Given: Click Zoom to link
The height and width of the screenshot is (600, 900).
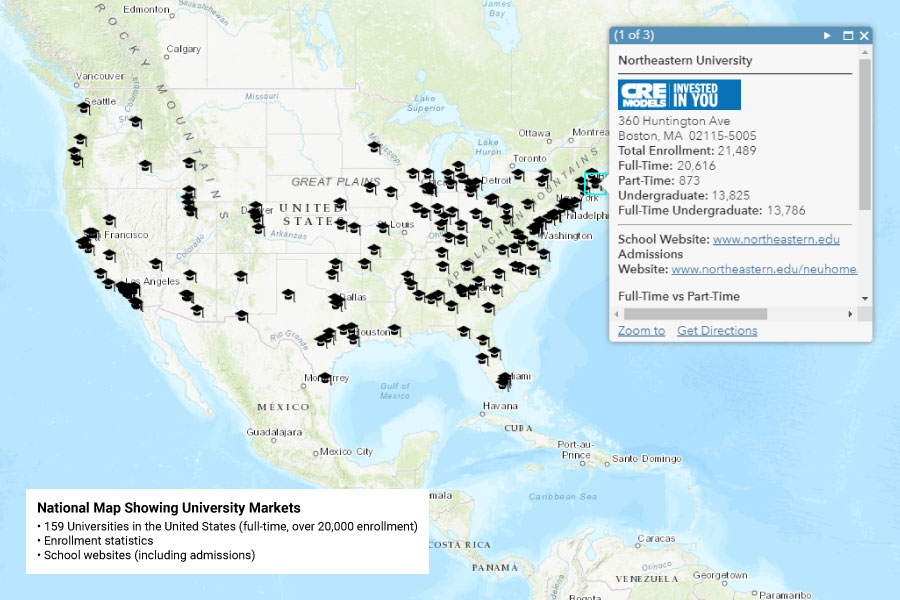Looking at the screenshot, I should (641, 331).
